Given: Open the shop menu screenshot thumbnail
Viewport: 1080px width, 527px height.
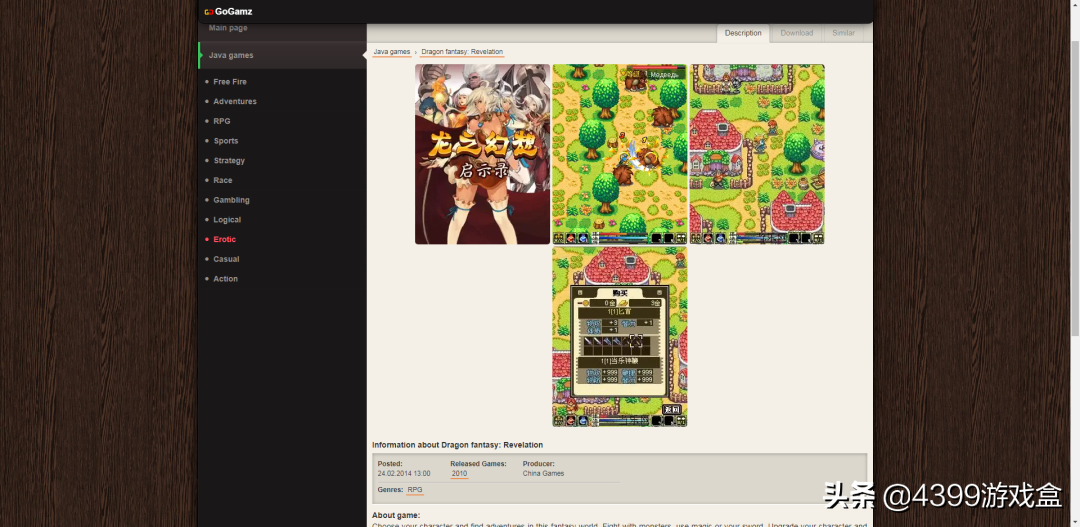Looking at the screenshot, I should (x=620, y=337).
